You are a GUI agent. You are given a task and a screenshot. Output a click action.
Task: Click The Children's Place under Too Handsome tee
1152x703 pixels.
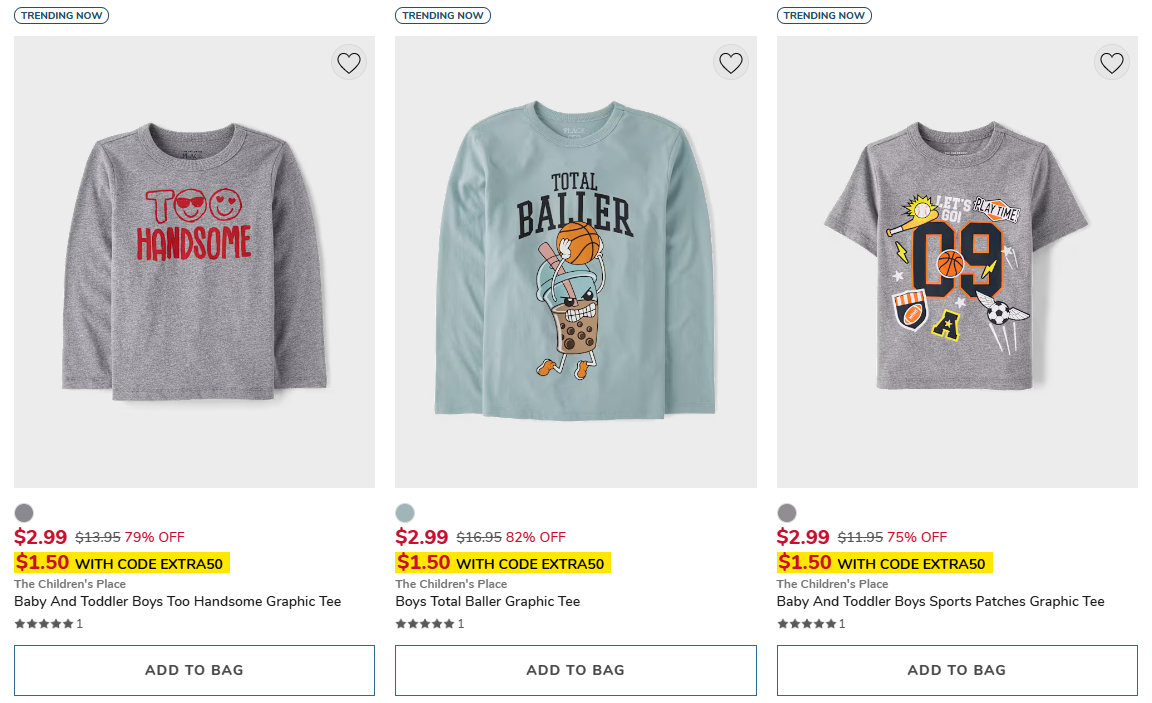coord(69,583)
